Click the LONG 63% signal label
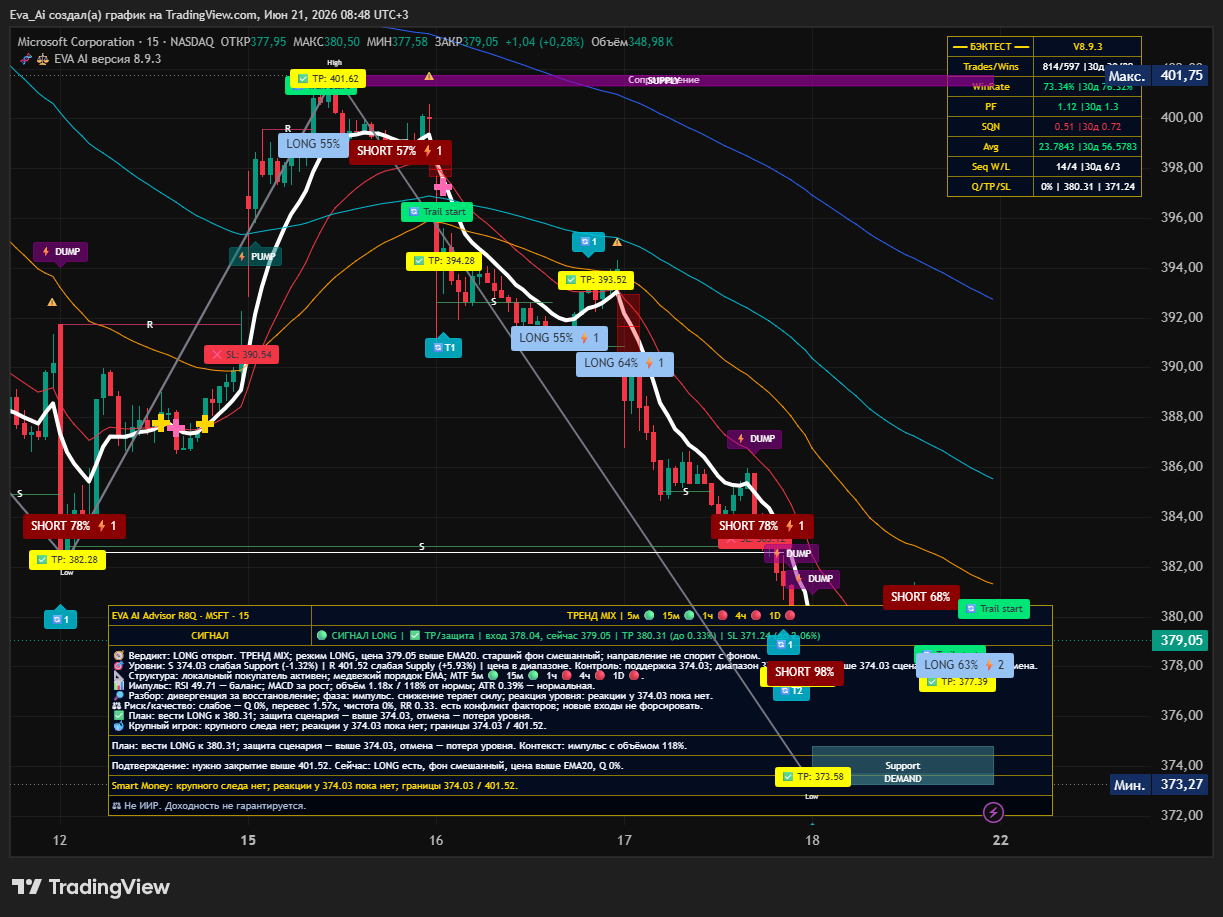Screen dimensions: 1223x917 (x=965, y=665)
